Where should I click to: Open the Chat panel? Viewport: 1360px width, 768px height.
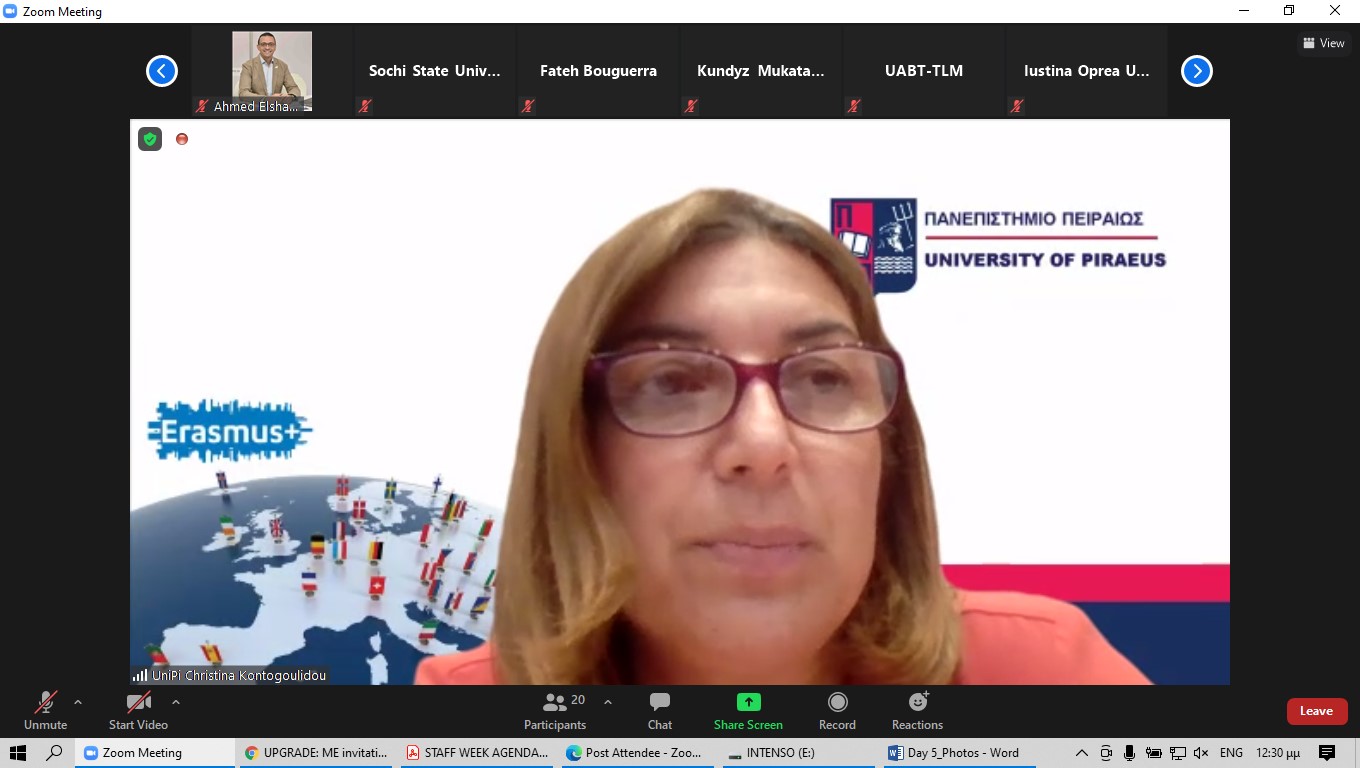pos(660,711)
